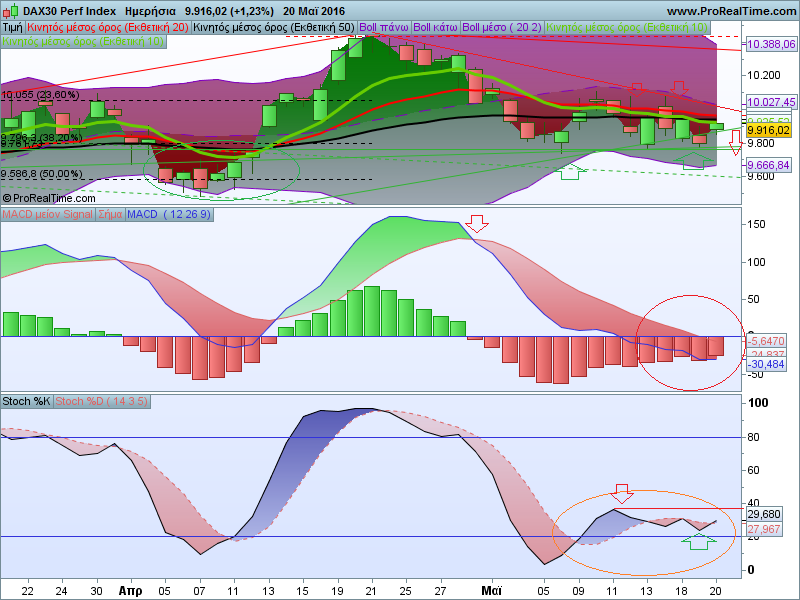The width and height of the screenshot is (800, 600).
Task: Click the 10.027,45 price tag
Action: 771,102
